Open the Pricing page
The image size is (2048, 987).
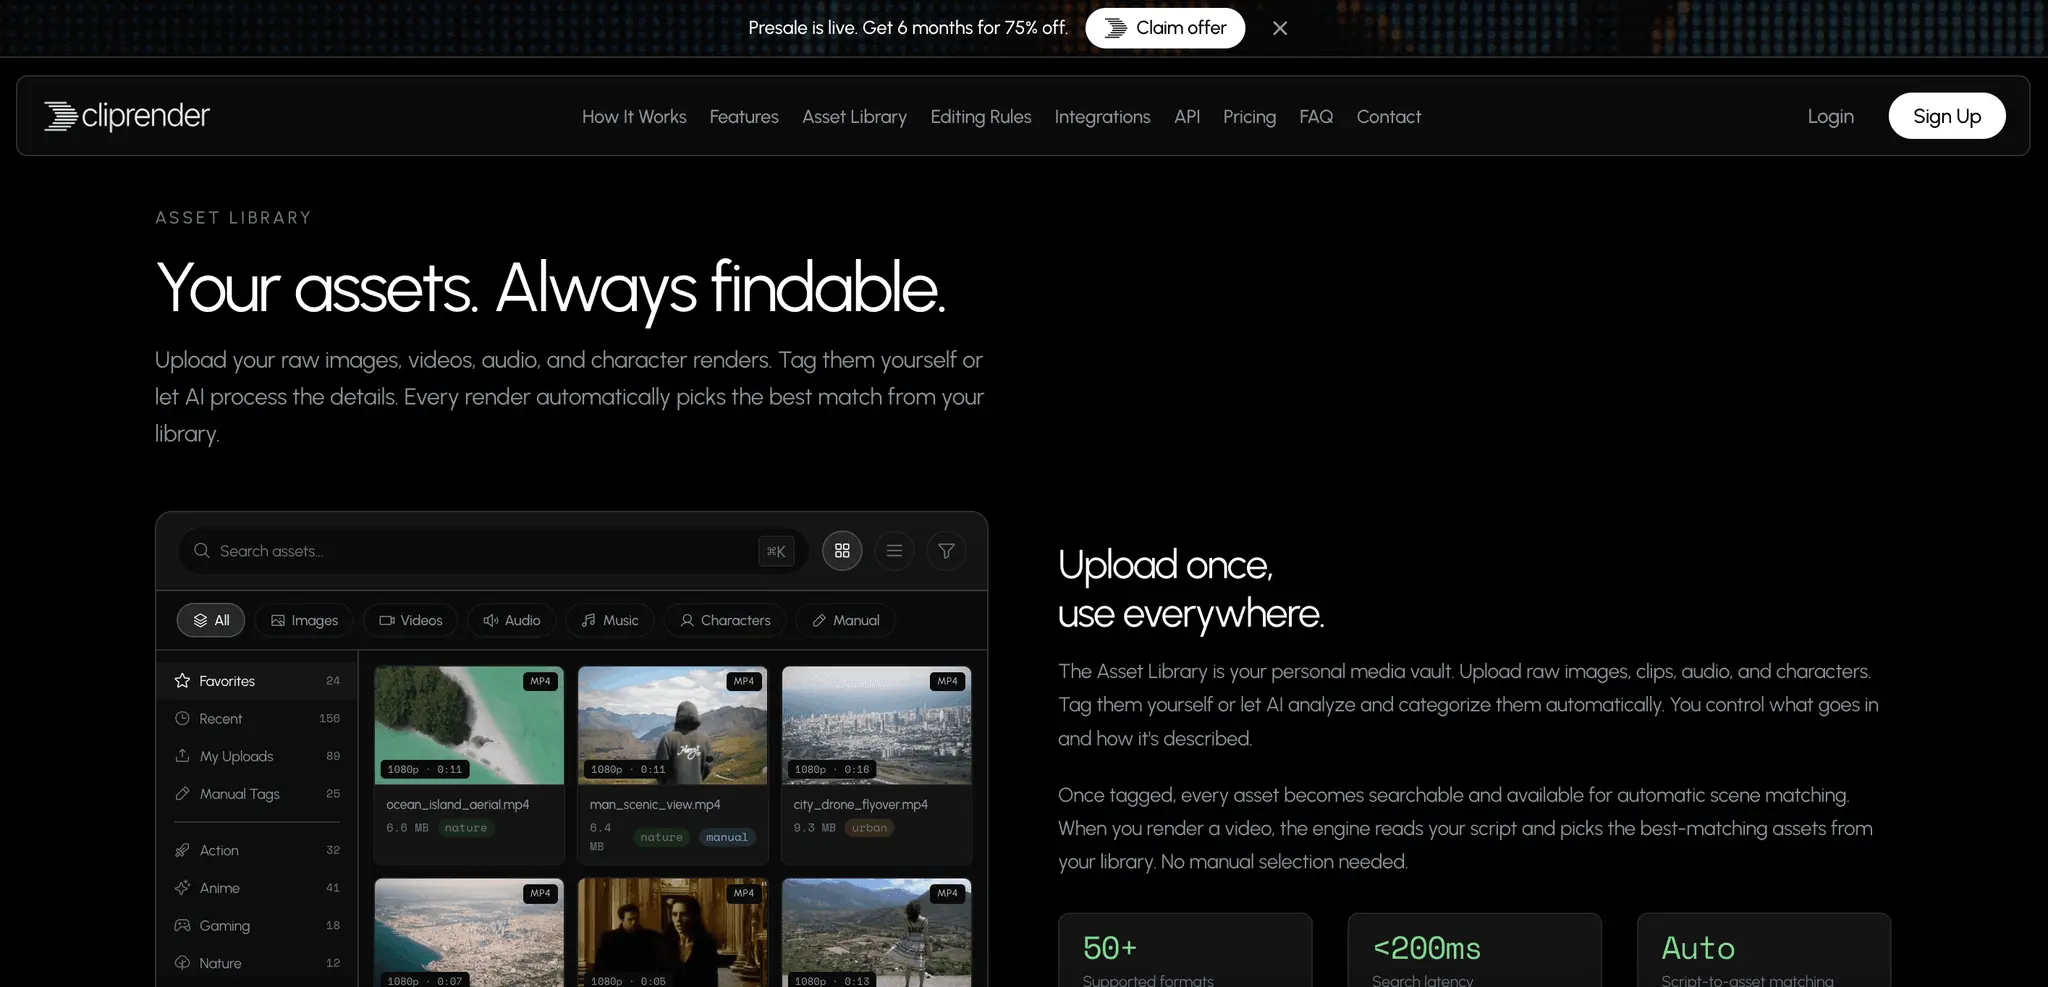point(1249,117)
